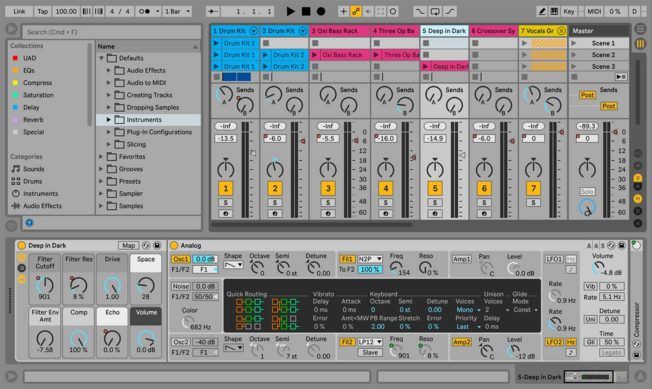Expand the Sampler folder
This screenshot has width=652, height=389.
point(101,194)
